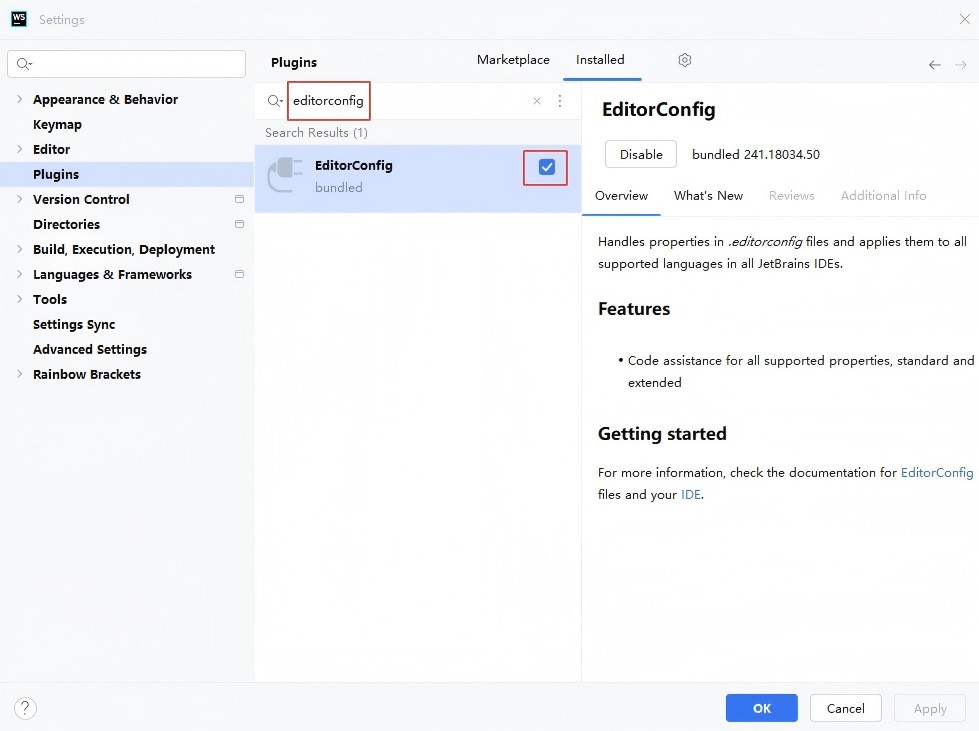
Task: Open the Additional Info tab
Action: [883, 196]
